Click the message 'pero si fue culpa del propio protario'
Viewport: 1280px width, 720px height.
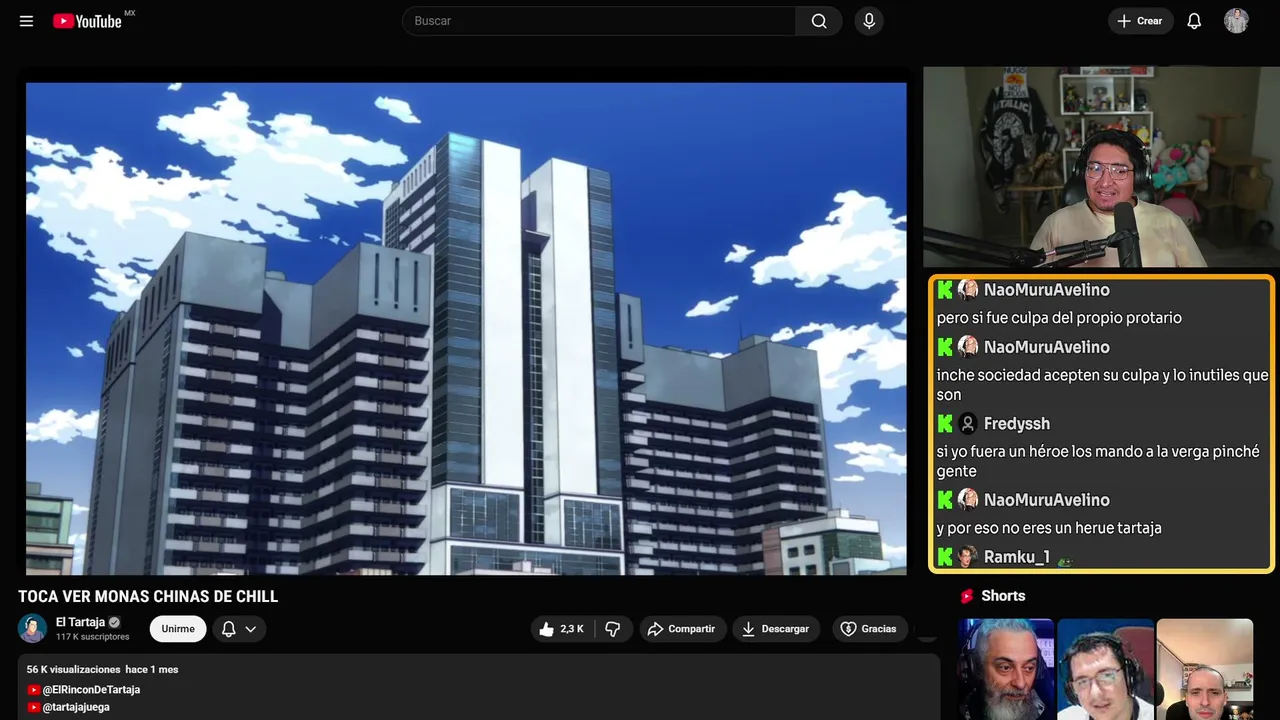coord(1059,318)
